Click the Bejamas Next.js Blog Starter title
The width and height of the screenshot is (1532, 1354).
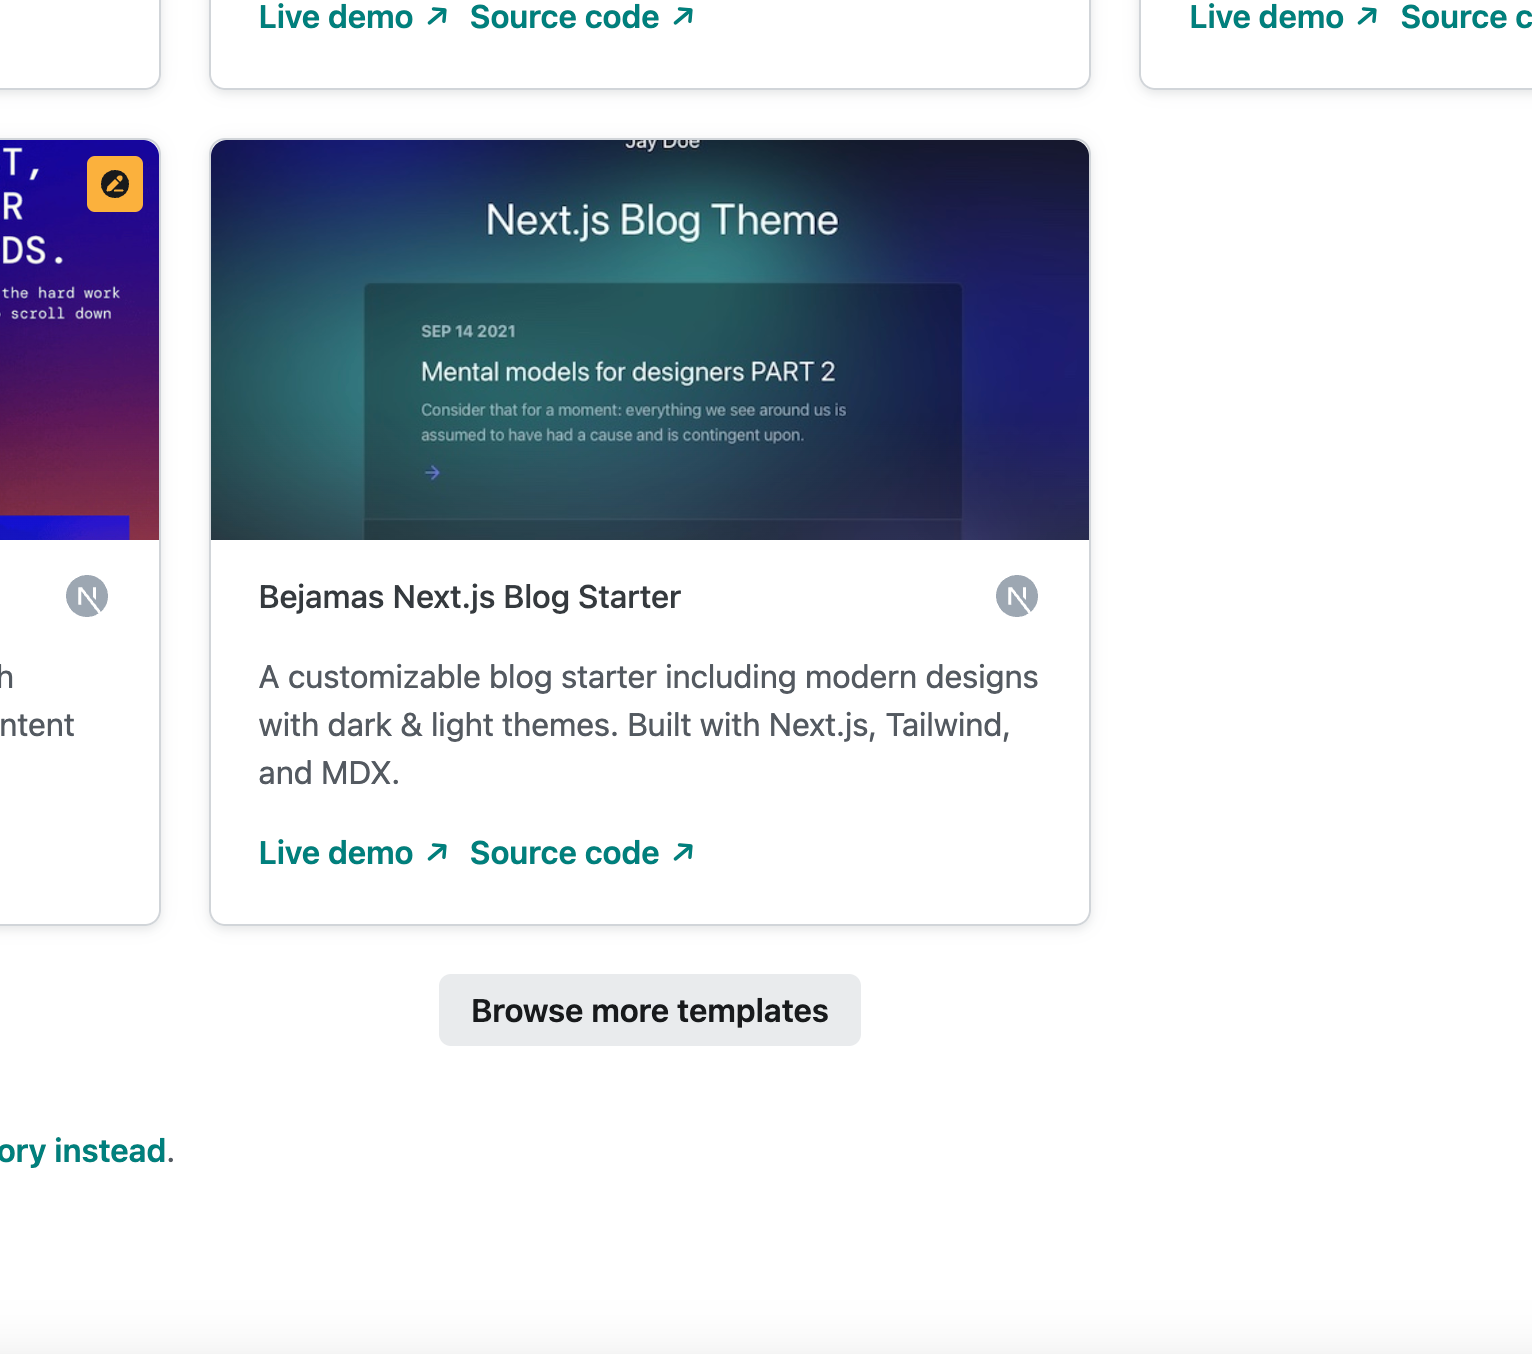(470, 597)
